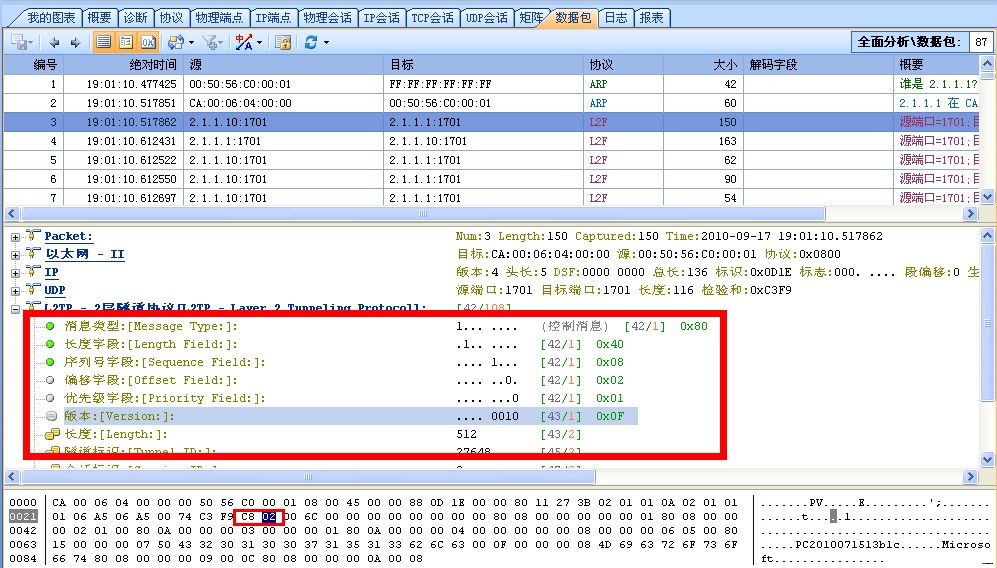Screen dimensions: 997x568
Task: Click the packet filter funnel icon
Action: 209,42
